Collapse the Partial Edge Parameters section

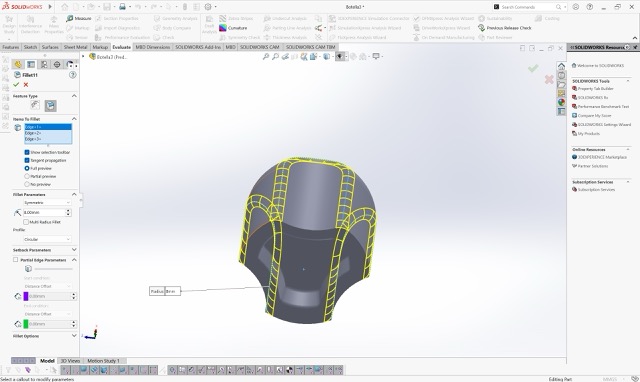coord(74,260)
